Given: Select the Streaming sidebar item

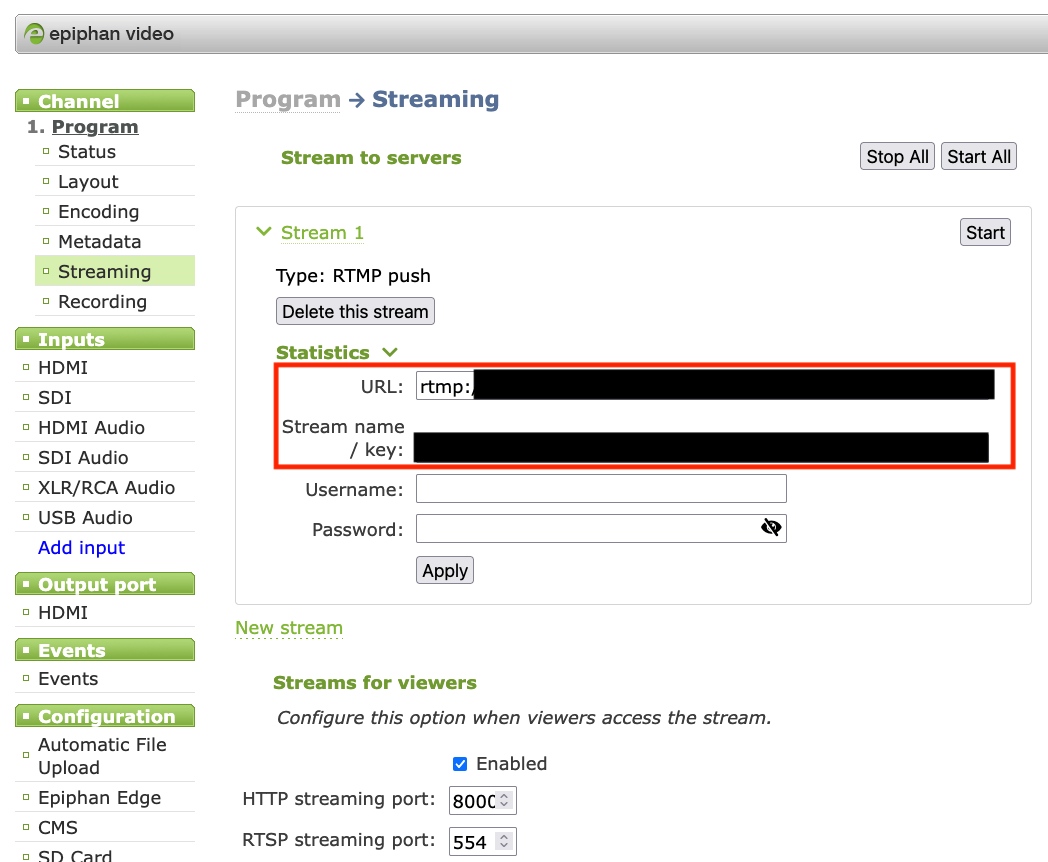Looking at the screenshot, I should pos(114,271).
